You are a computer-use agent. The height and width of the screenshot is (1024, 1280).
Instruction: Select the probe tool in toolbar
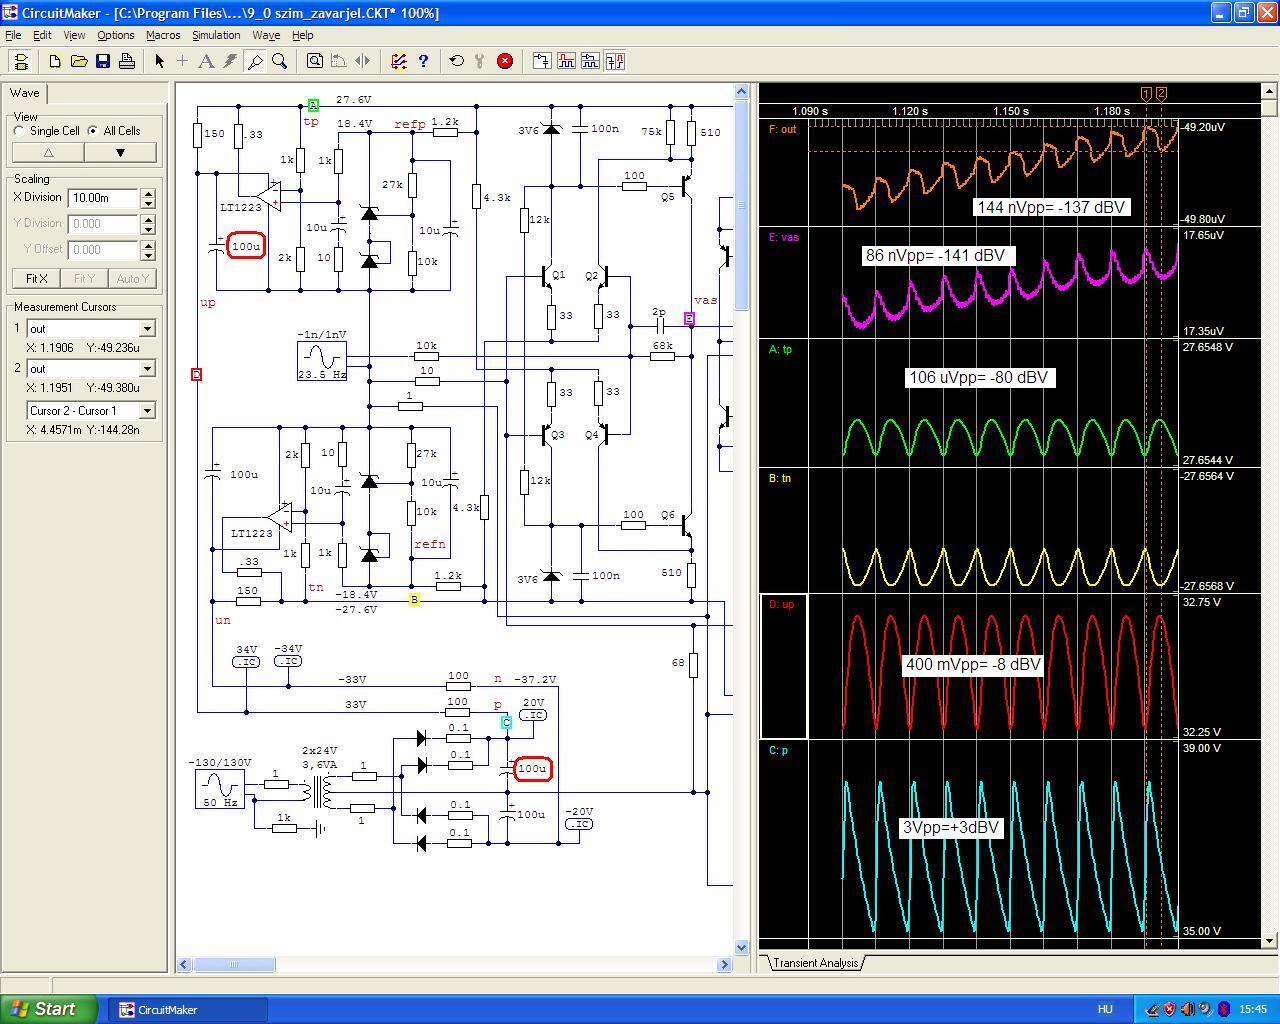(x=255, y=61)
